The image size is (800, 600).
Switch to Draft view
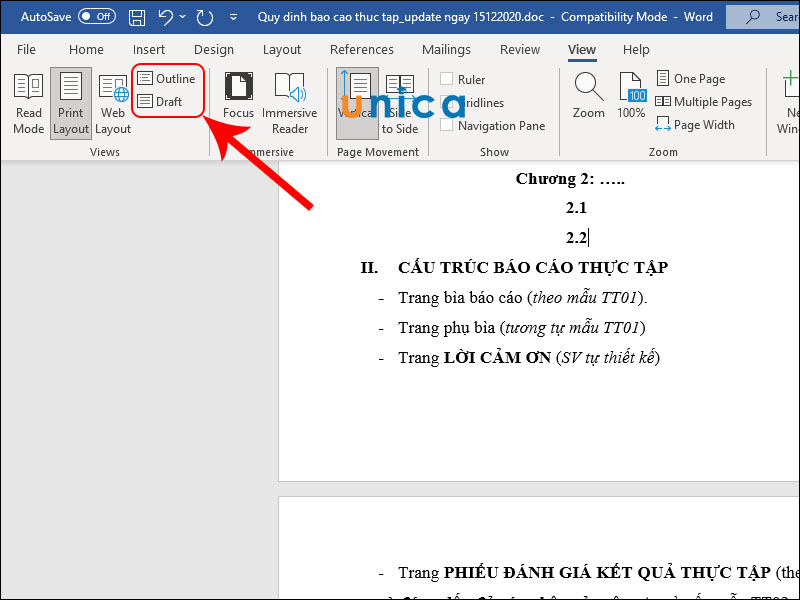160,102
